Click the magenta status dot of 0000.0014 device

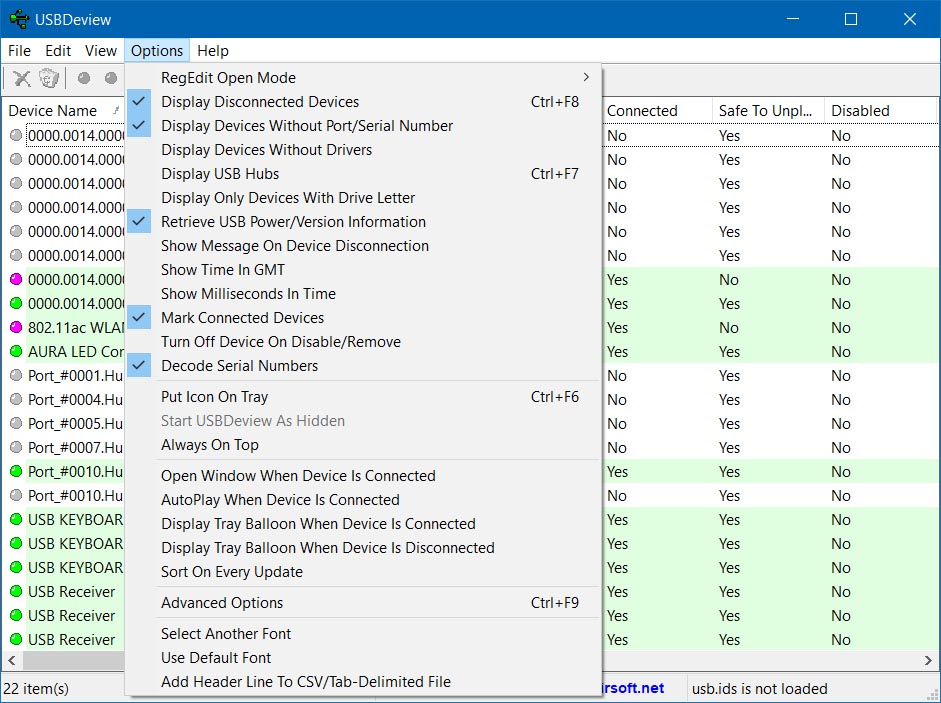(x=16, y=279)
